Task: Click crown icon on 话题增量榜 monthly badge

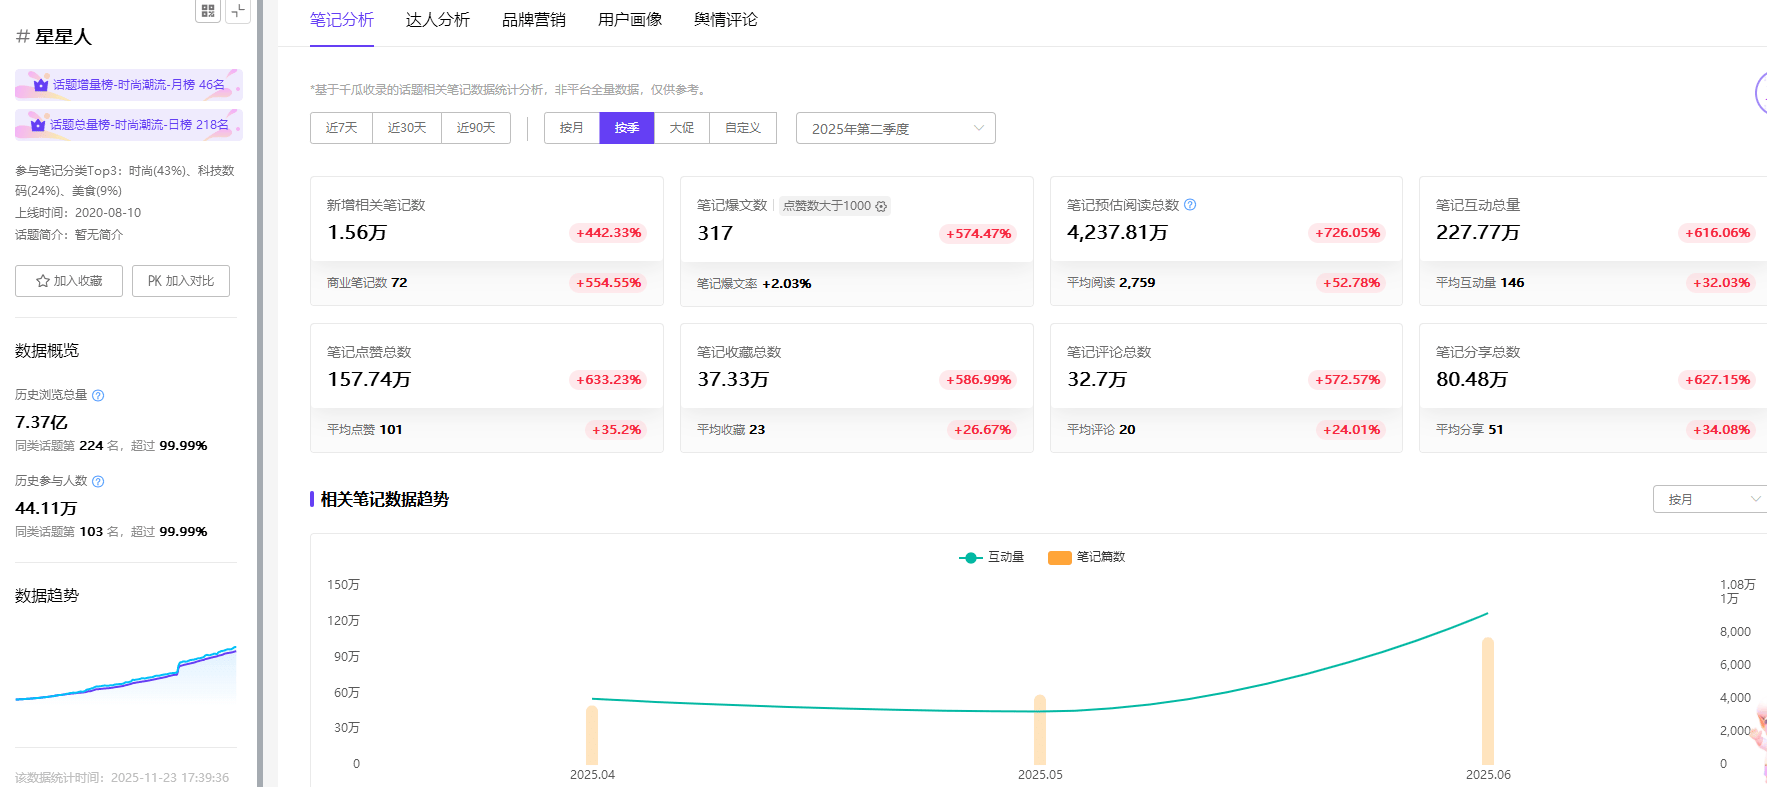Action: pyautogui.click(x=41, y=85)
